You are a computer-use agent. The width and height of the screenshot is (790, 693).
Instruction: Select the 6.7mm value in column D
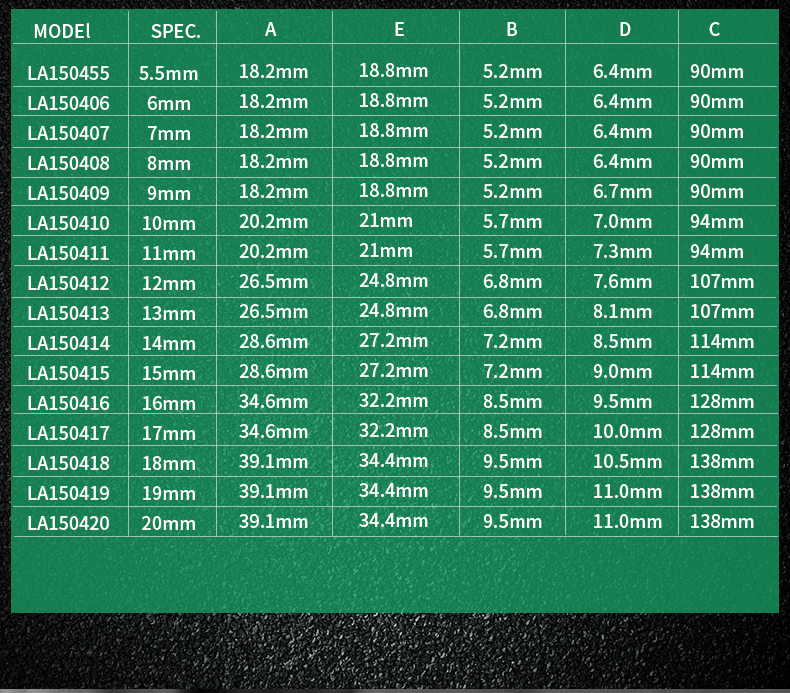click(x=622, y=192)
